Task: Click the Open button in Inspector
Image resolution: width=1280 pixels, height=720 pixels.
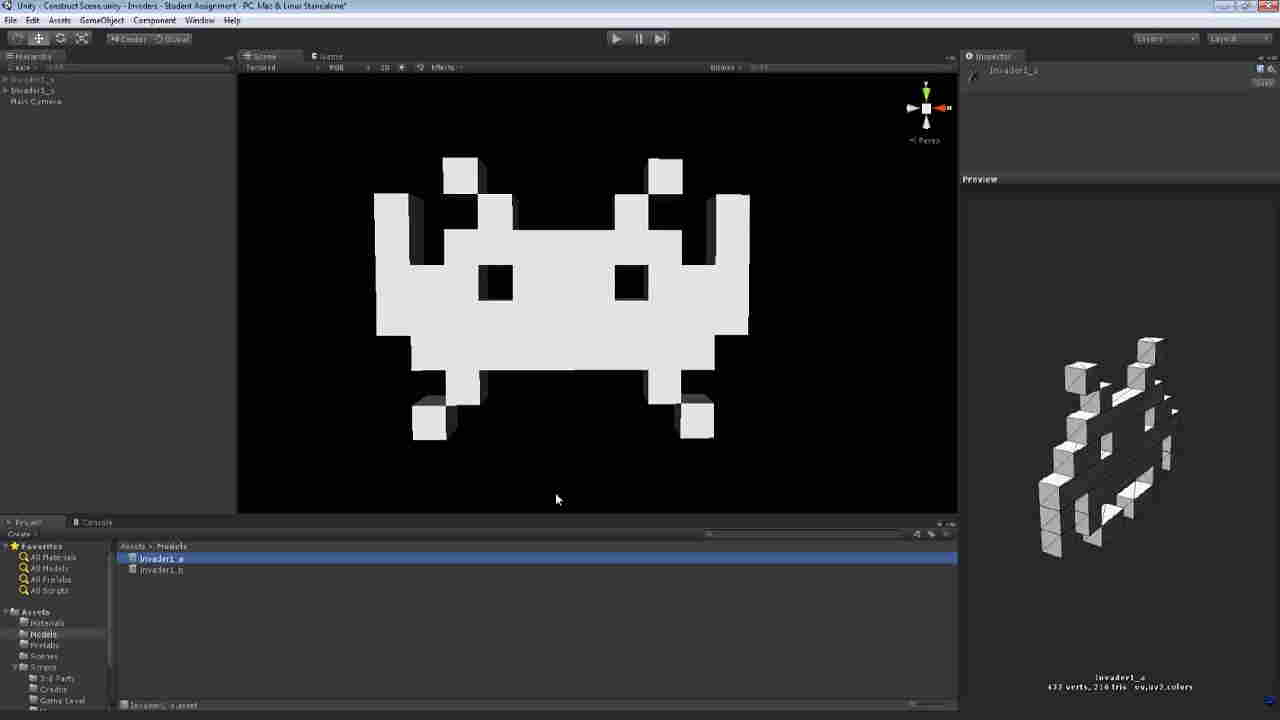Action: coord(1263,83)
